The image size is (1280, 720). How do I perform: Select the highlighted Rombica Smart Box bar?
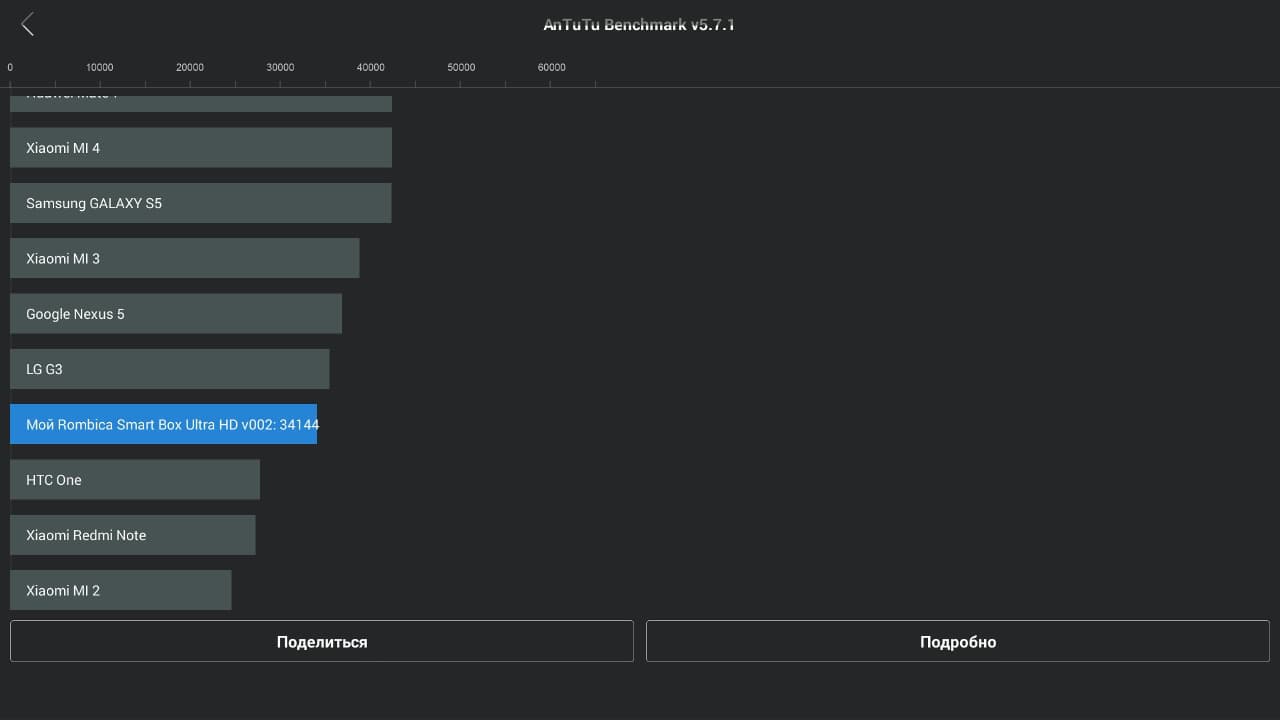point(163,425)
